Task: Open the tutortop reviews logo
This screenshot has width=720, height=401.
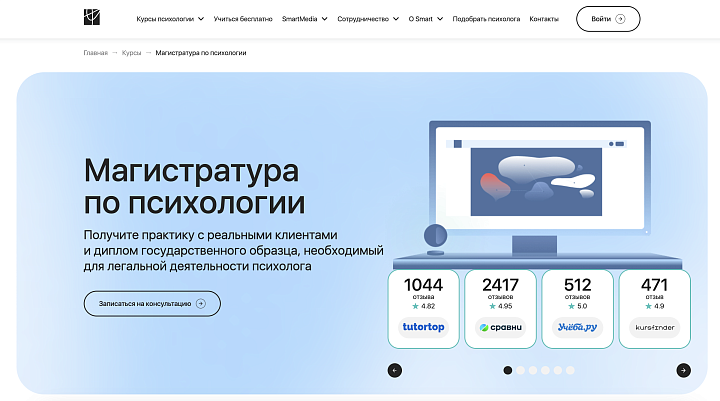Action: (422, 327)
